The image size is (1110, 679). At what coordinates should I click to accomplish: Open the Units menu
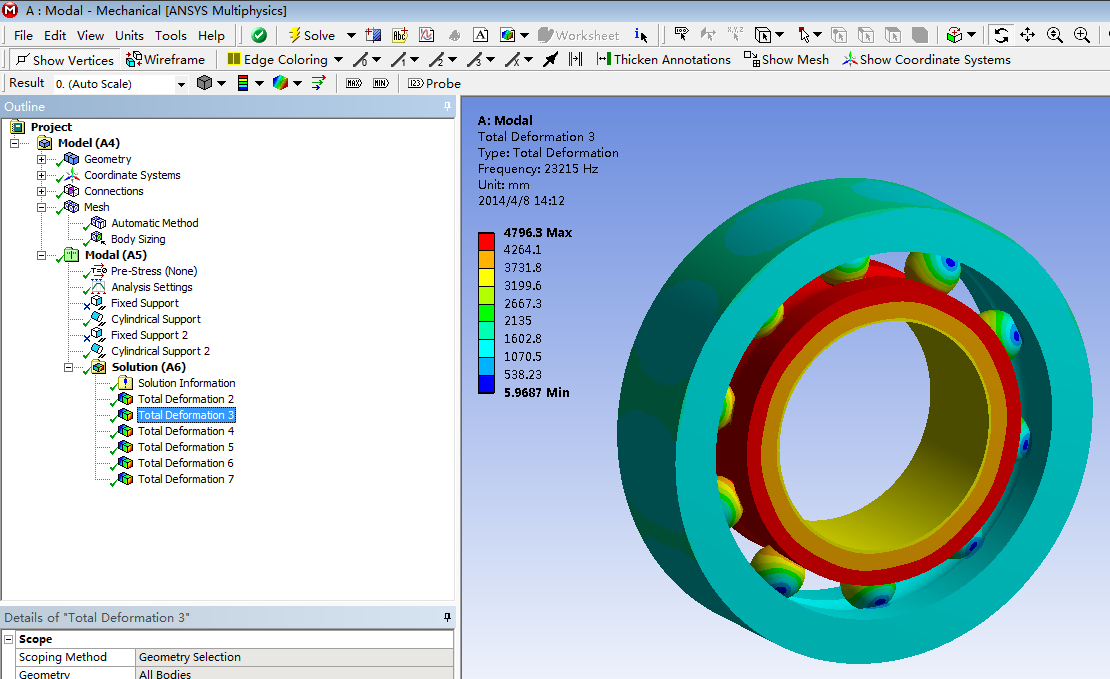[x=129, y=35]
